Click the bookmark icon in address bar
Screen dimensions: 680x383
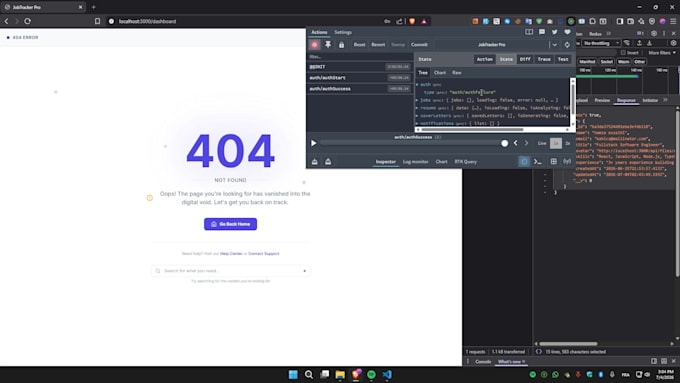tap(98, 21)
